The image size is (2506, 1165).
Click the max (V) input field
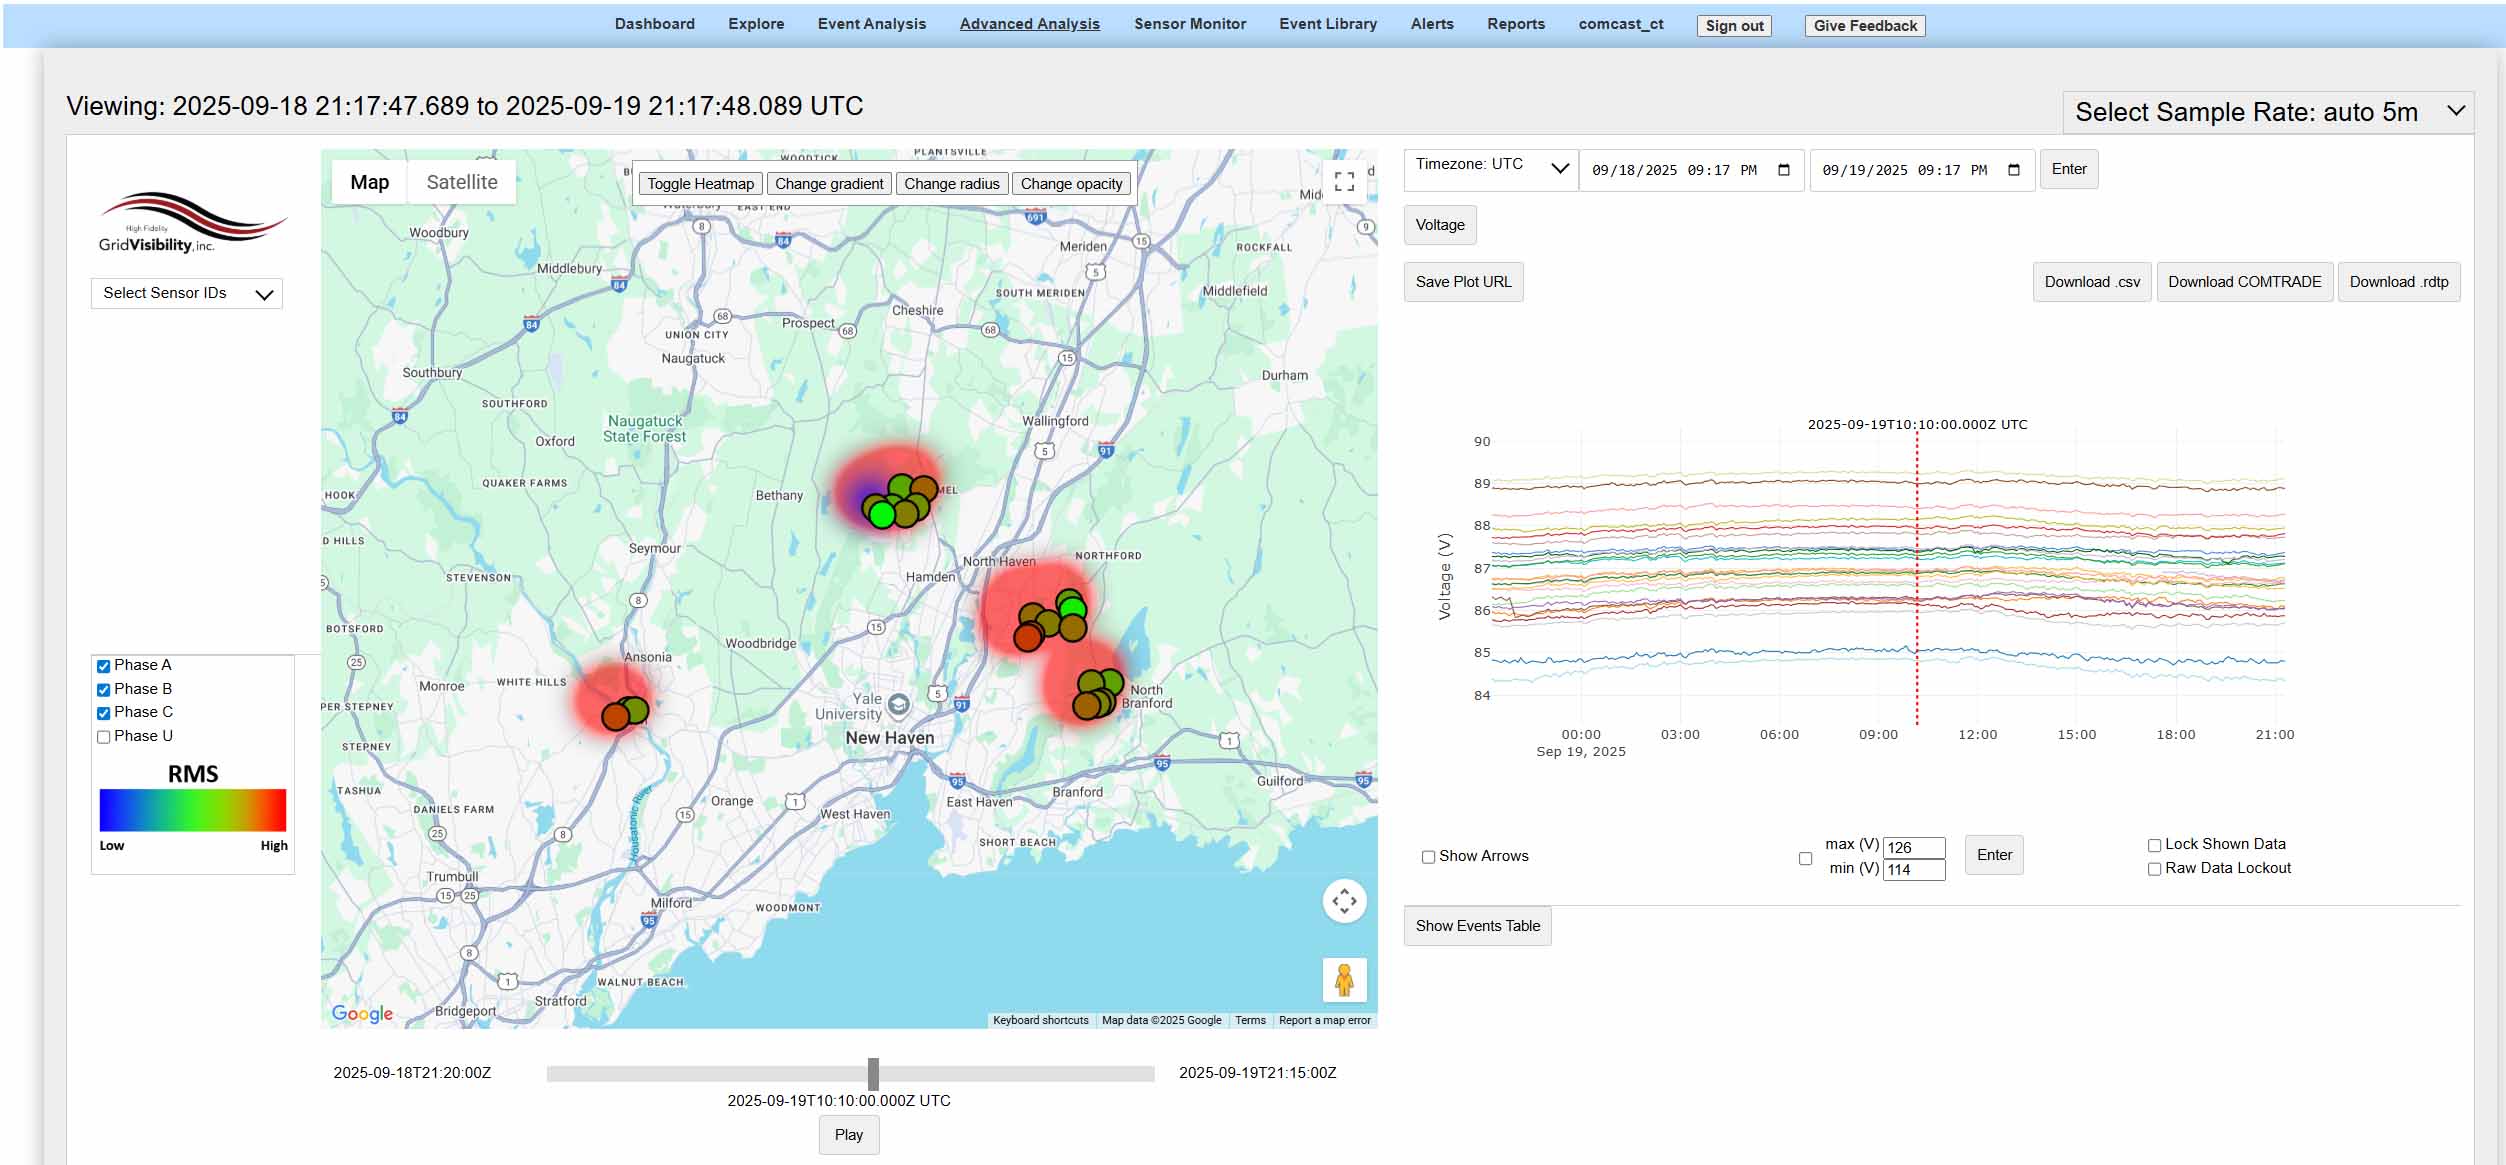pos(1913,847)
